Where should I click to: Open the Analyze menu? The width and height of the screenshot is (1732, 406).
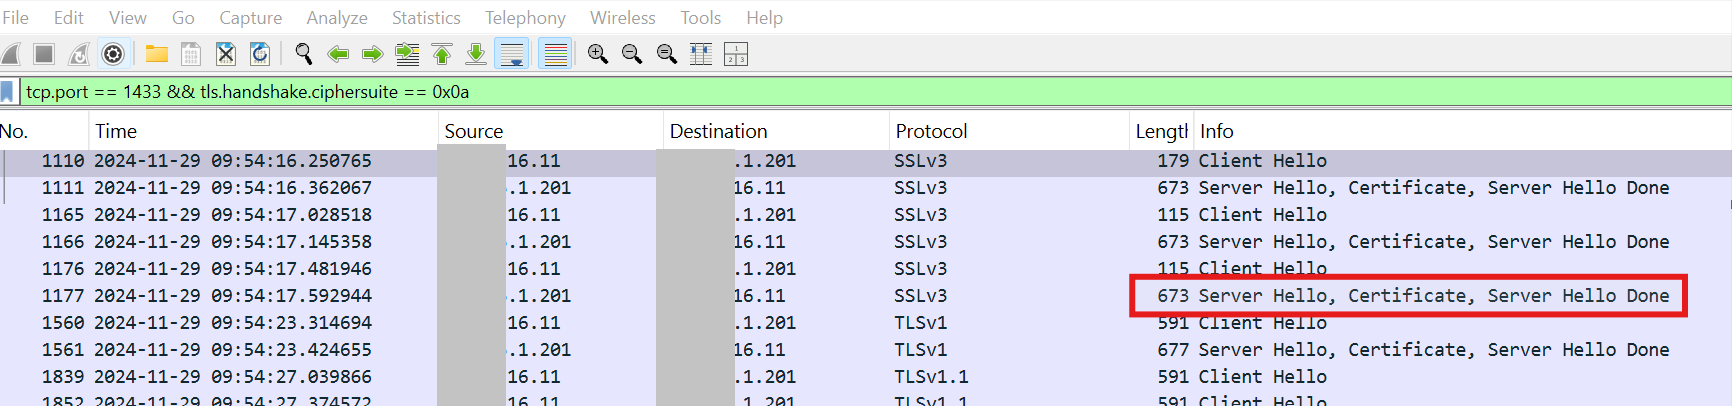click(x=337, y=18)
